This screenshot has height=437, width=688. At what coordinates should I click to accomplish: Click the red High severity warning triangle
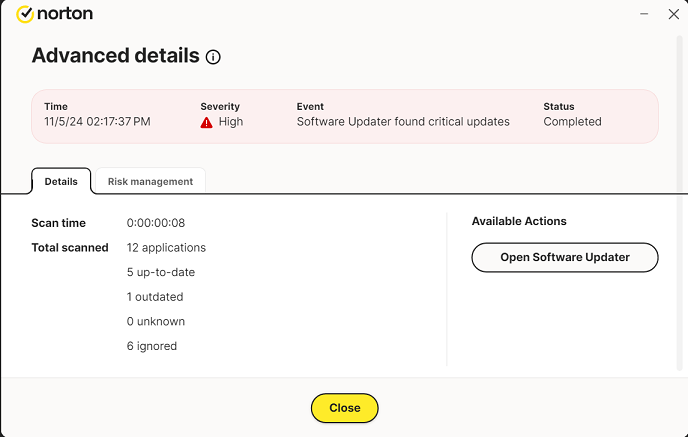(206, 122)
